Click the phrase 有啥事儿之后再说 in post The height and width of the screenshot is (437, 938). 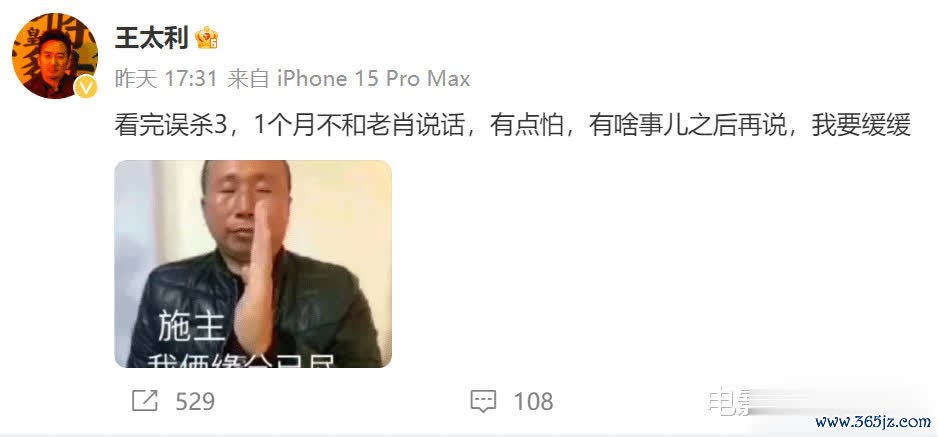(687, 126)
